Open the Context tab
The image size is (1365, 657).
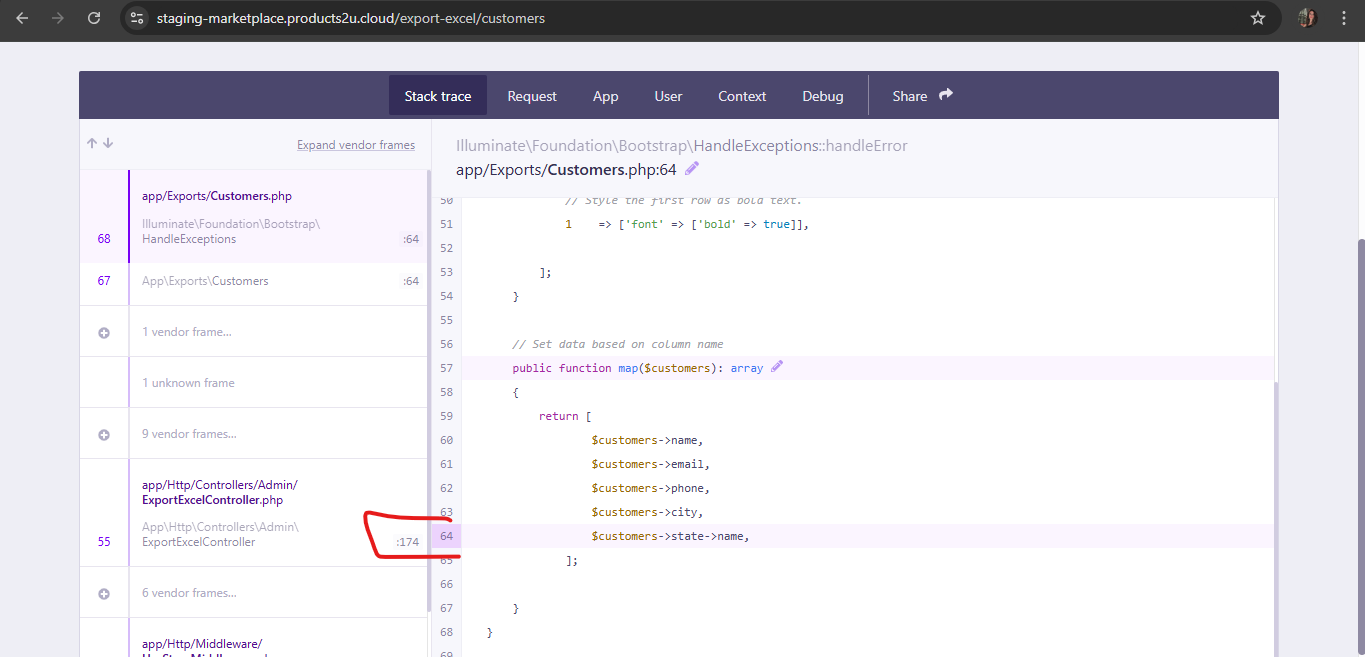point(742,96)
